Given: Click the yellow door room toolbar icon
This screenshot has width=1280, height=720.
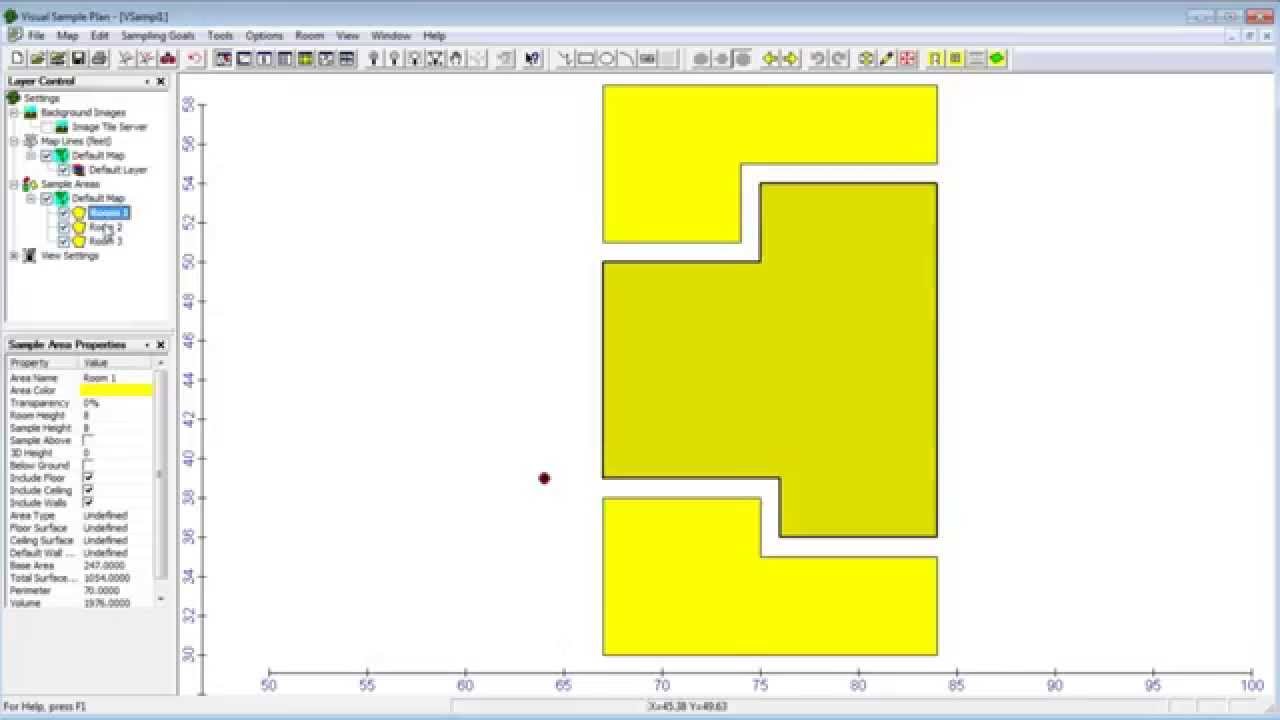Looking at the screenshot, I should tap(935, 59).
